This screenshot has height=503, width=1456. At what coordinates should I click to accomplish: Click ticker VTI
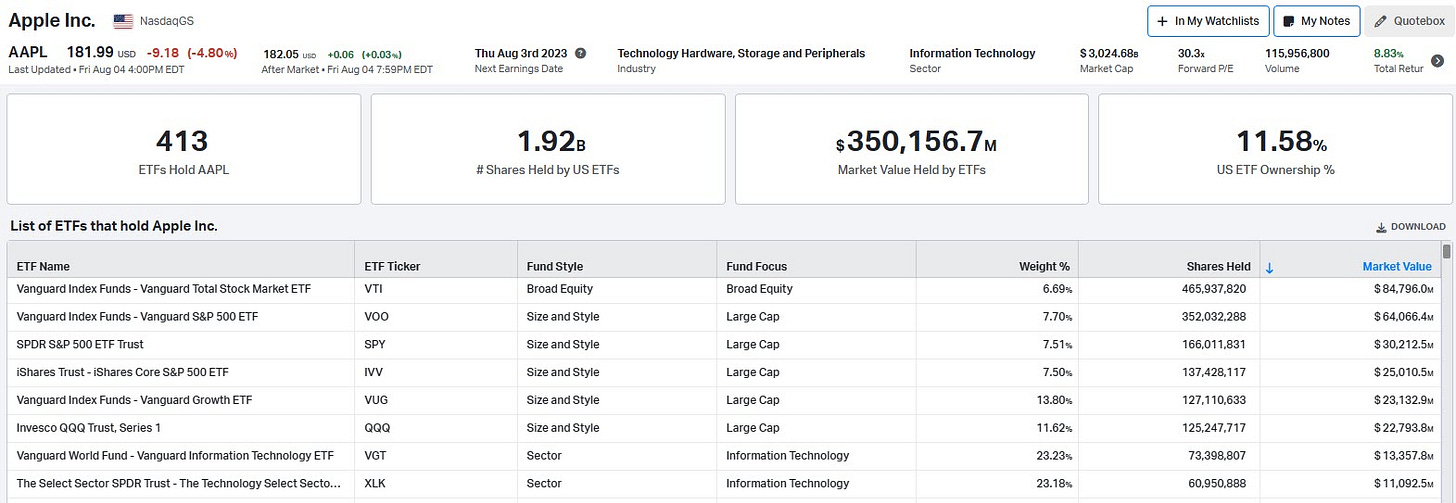[374, 289]
